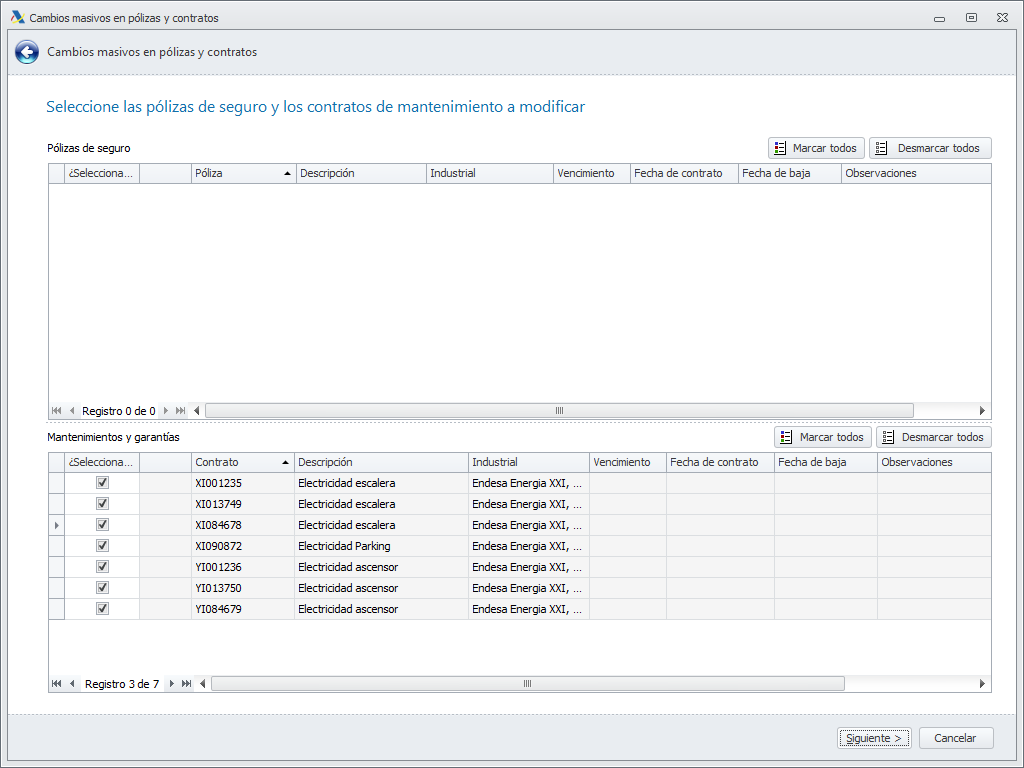
Task: Uncheck the XI084678 contract checkbox
Action: 102,524
